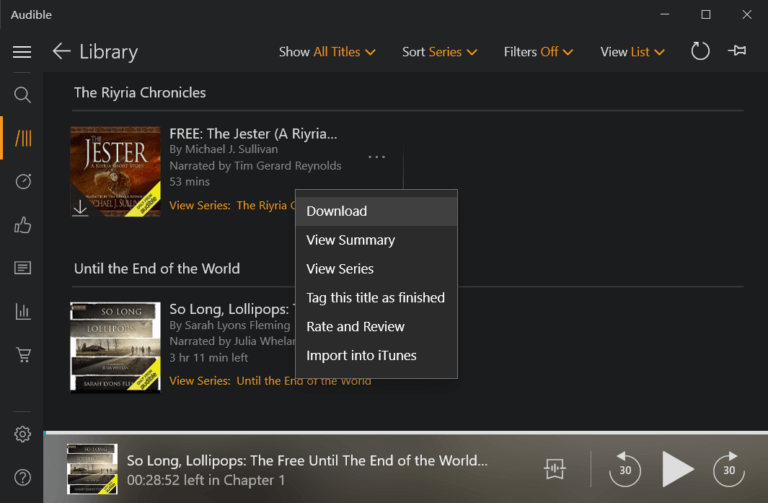Open the Help question mark icon
Image resolution: width=768 pixels, height=503 pixels.
pos(23,477)
